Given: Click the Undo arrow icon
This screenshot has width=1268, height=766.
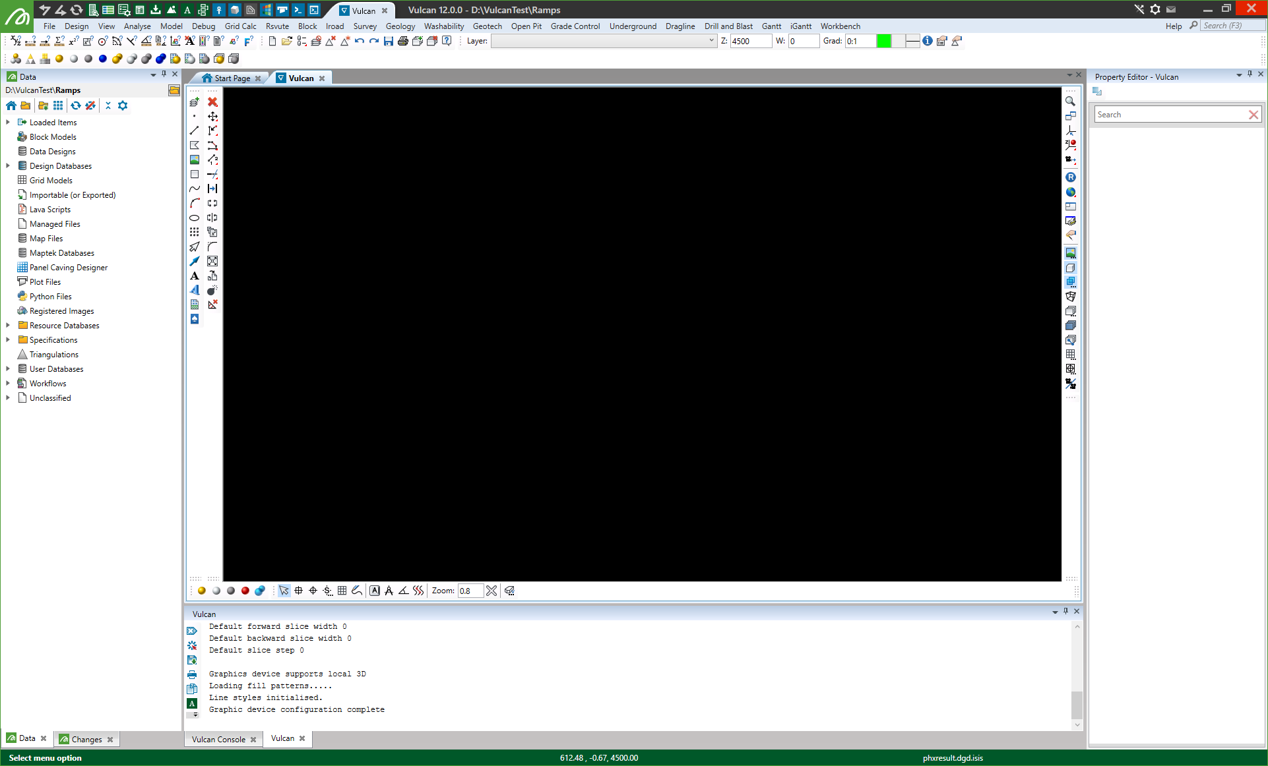Looking at the screenshot, I should pos(360,41).
